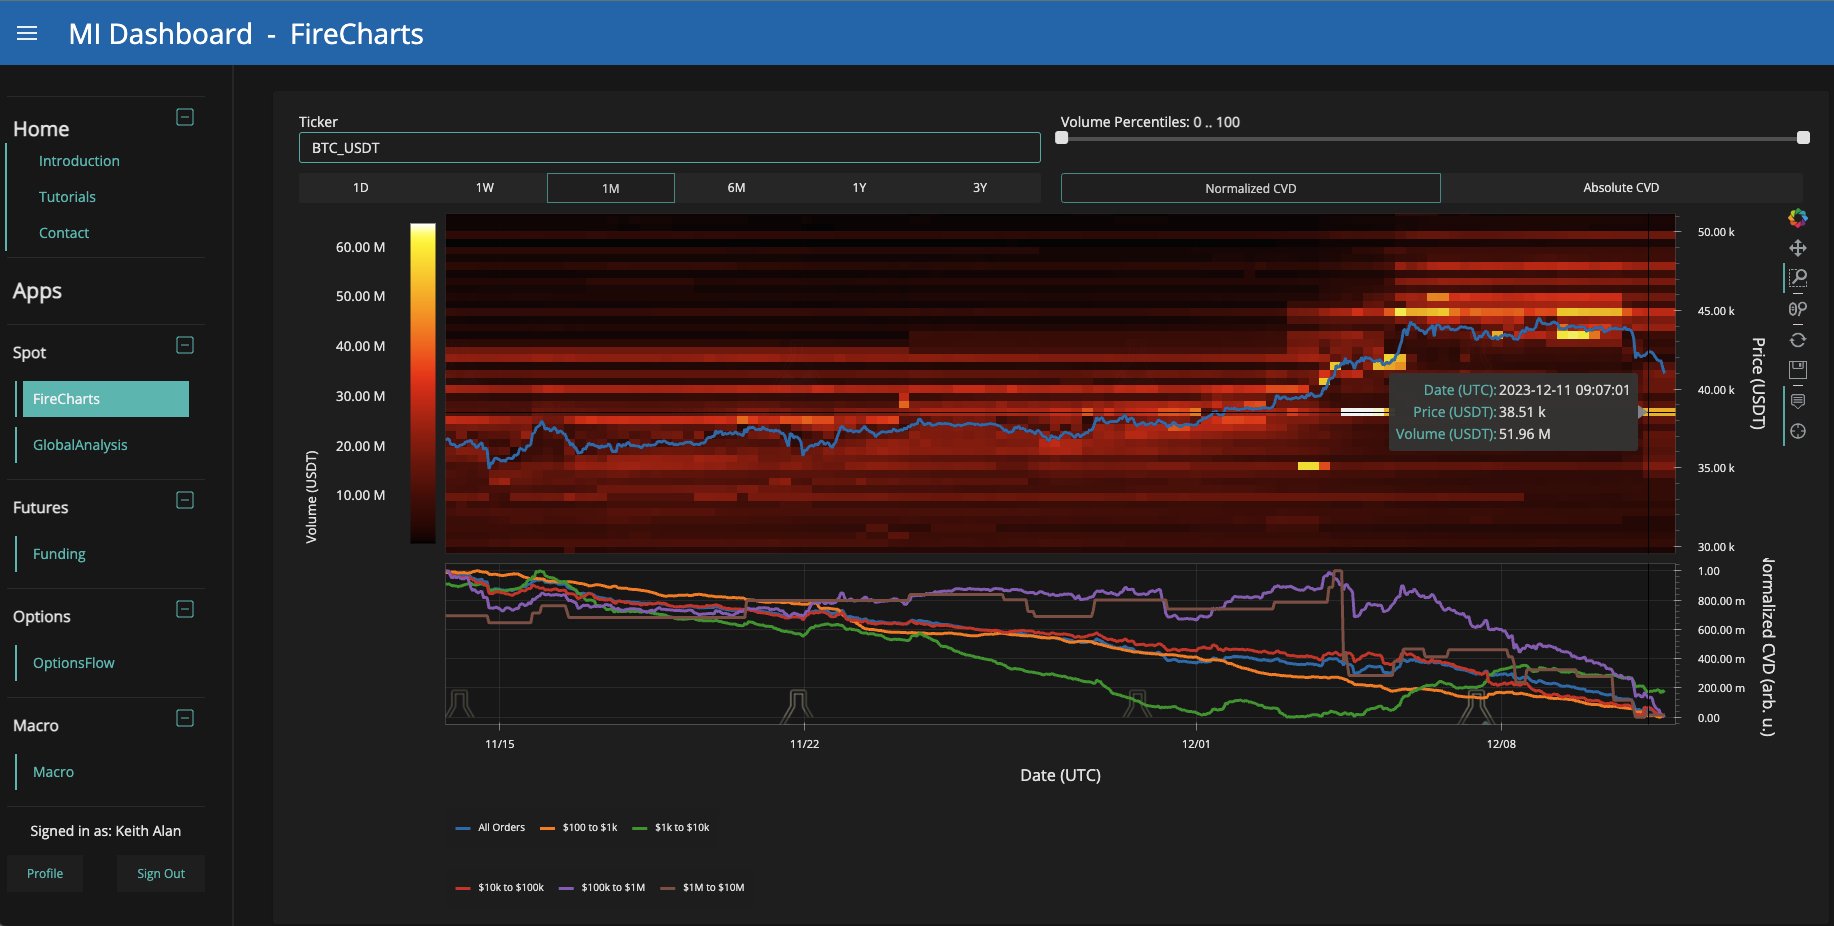
Task: Select the Pan tool in chart toolbar
Action: (1797, 248)
